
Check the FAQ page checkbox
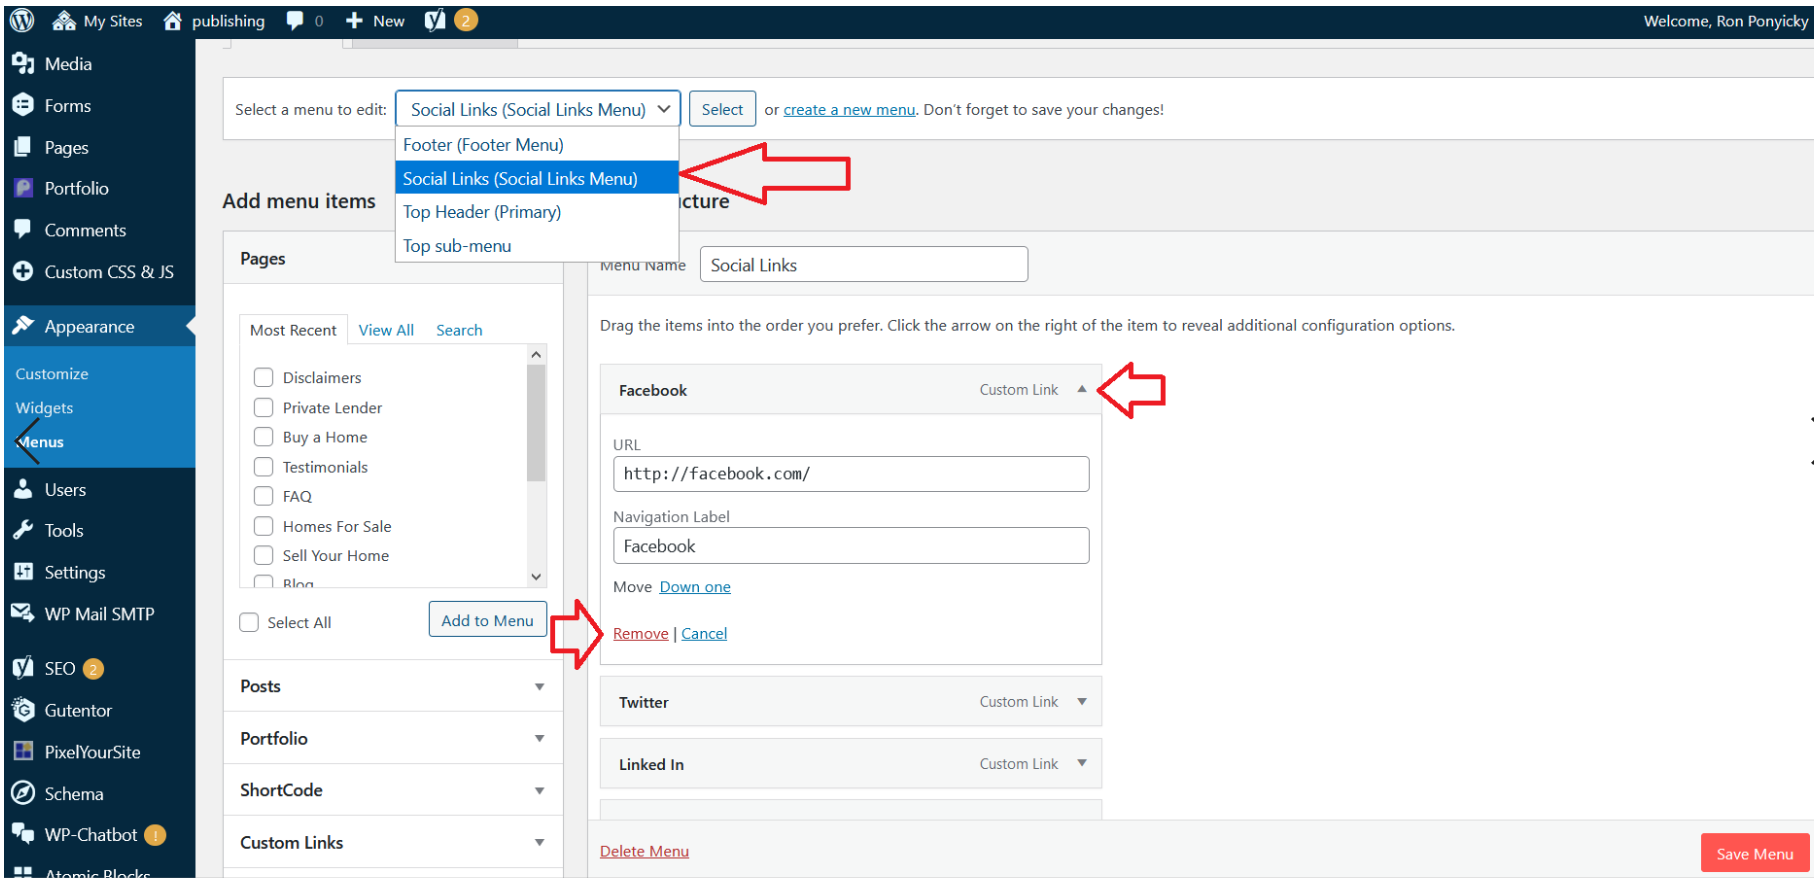pyautogui.click(x=263, y=496)
